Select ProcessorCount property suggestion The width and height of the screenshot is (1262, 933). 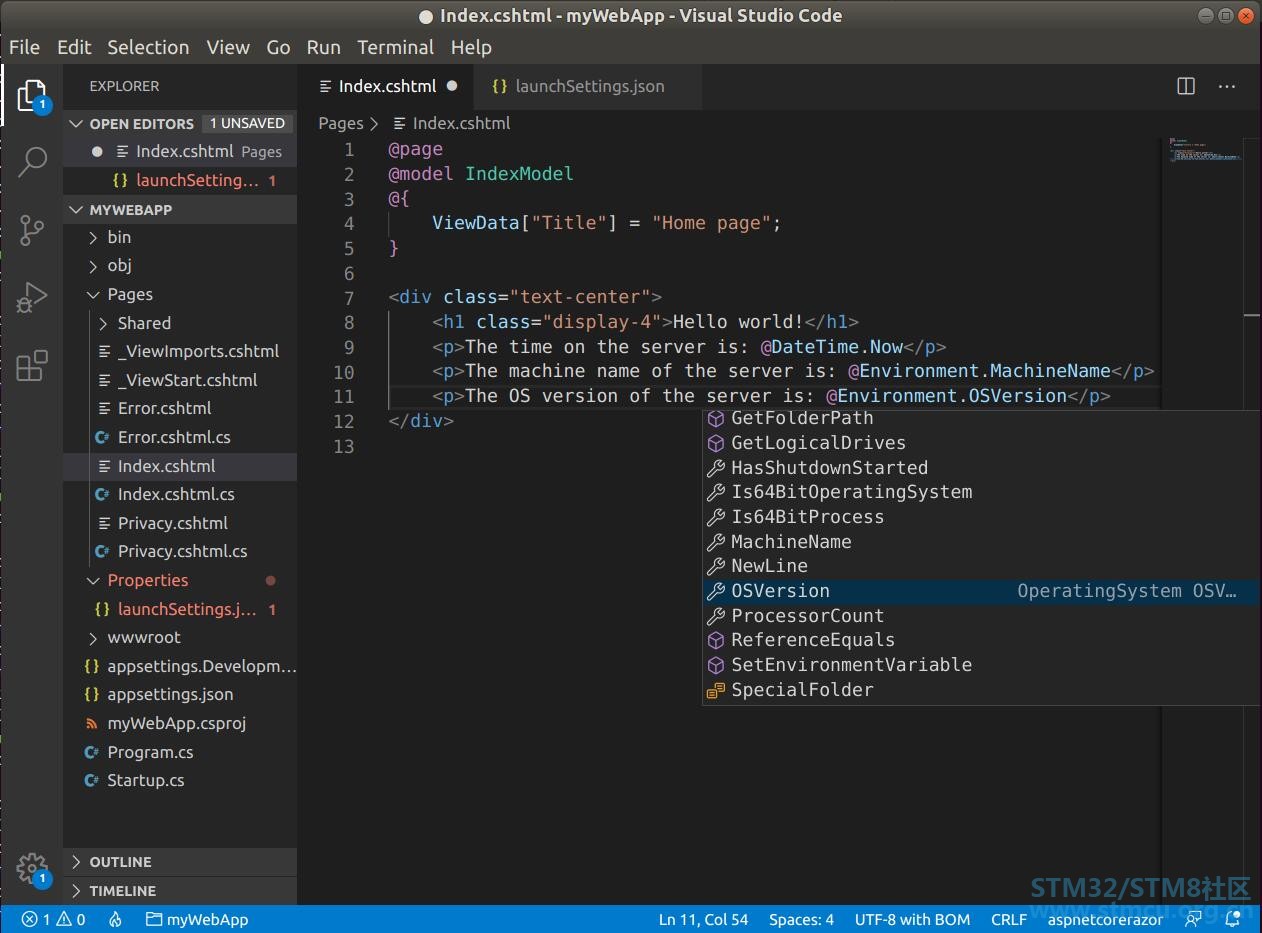coord(980,616)
